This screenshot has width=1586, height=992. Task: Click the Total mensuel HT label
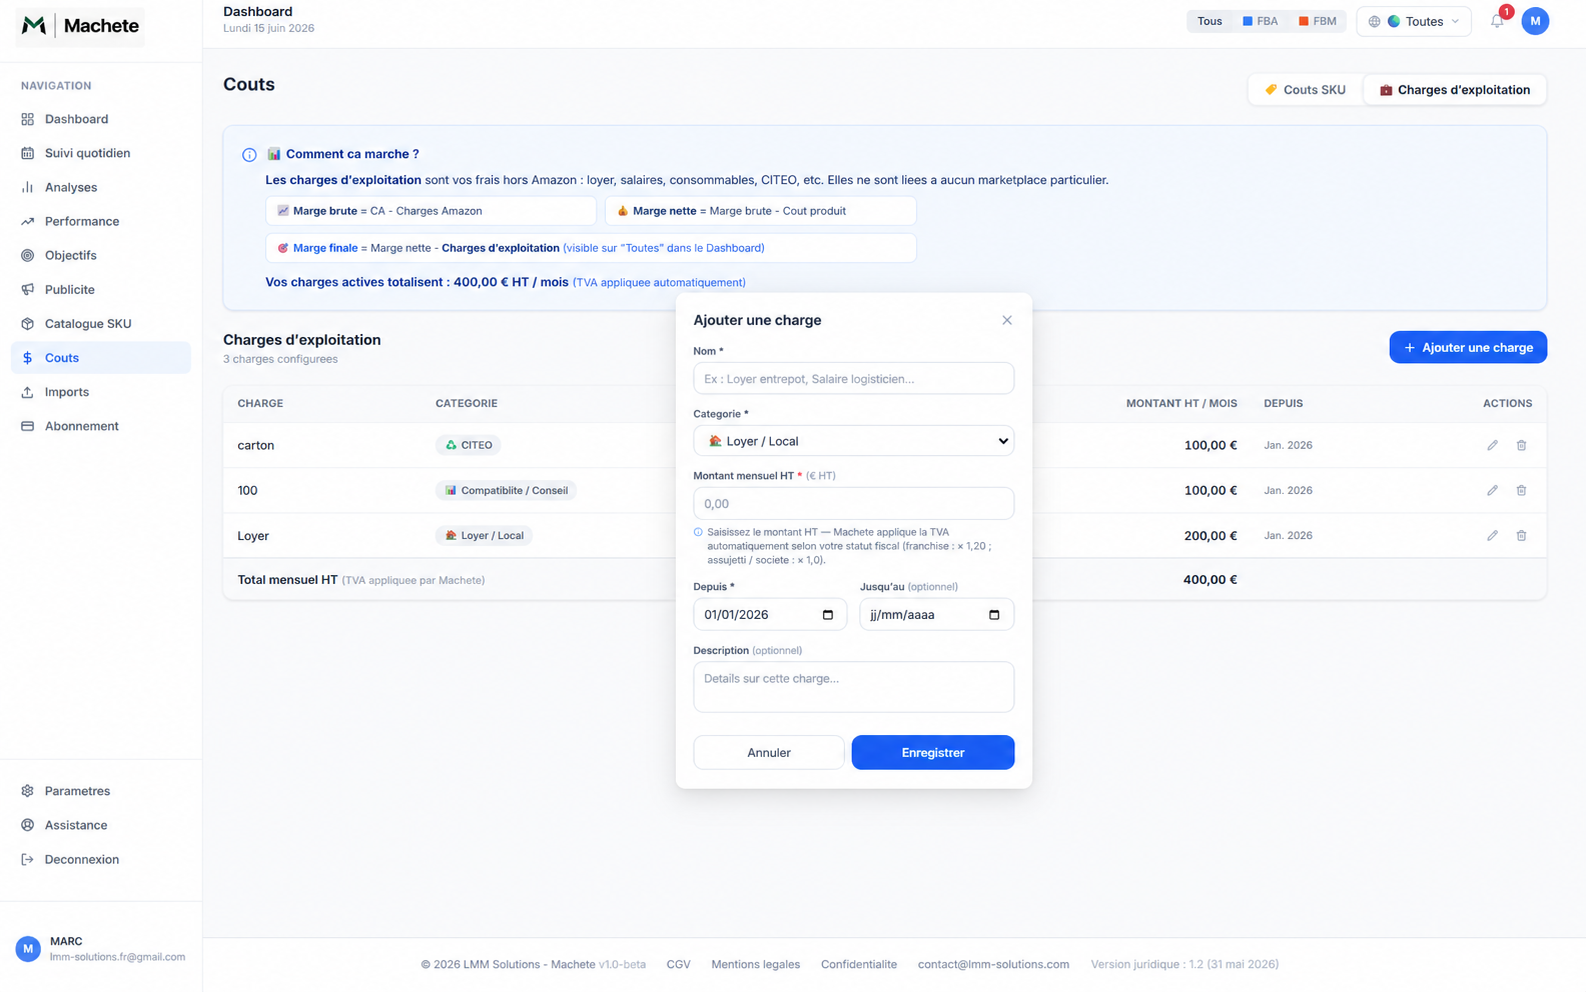pos(287,580)
